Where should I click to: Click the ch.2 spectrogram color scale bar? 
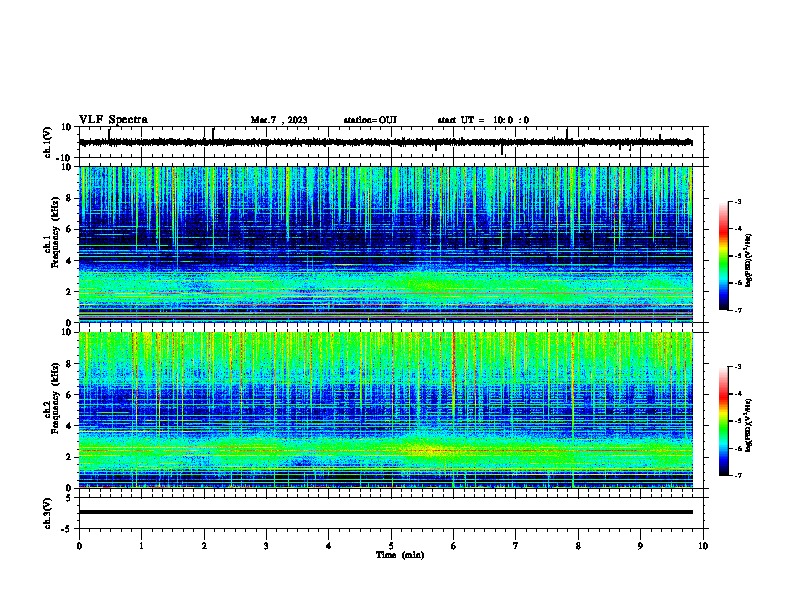pyautogui.click(x=723, y=421)
